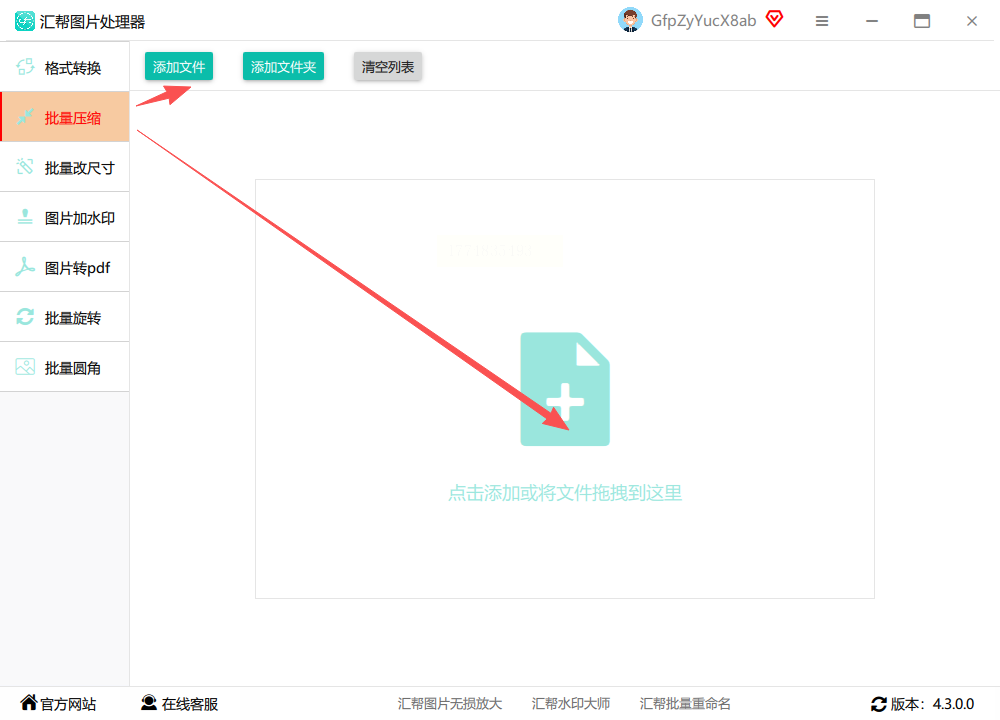Click the 点击添加或将文件拖拽到这里 text
The height and width of the screenshot is (720, 1000).
pyautogui.click(x=565, y=493)
